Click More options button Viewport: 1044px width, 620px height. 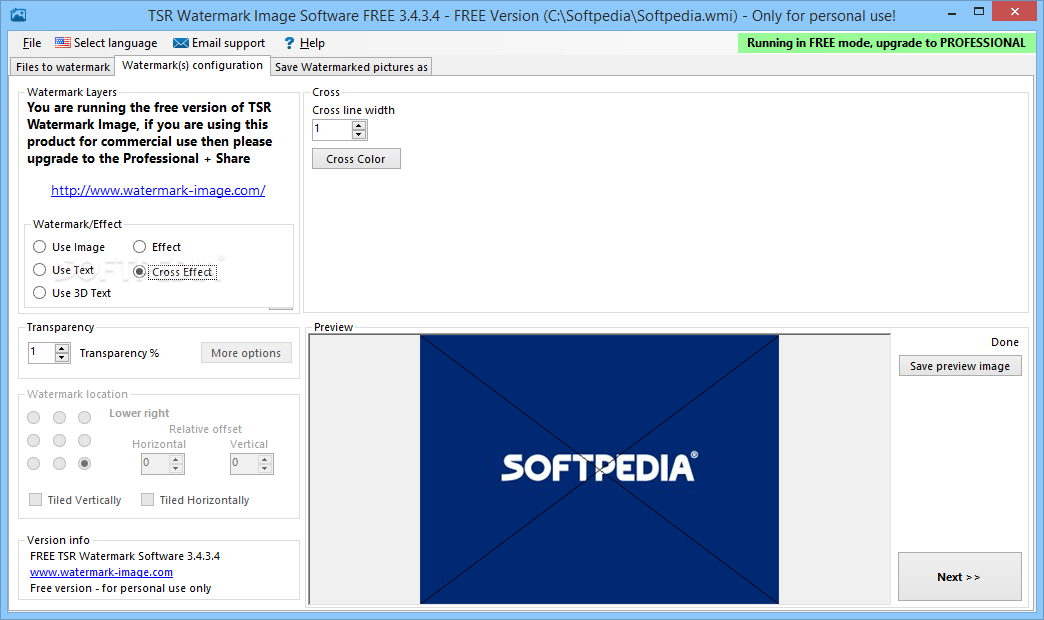pyautogui.click(x=246, y=354)
